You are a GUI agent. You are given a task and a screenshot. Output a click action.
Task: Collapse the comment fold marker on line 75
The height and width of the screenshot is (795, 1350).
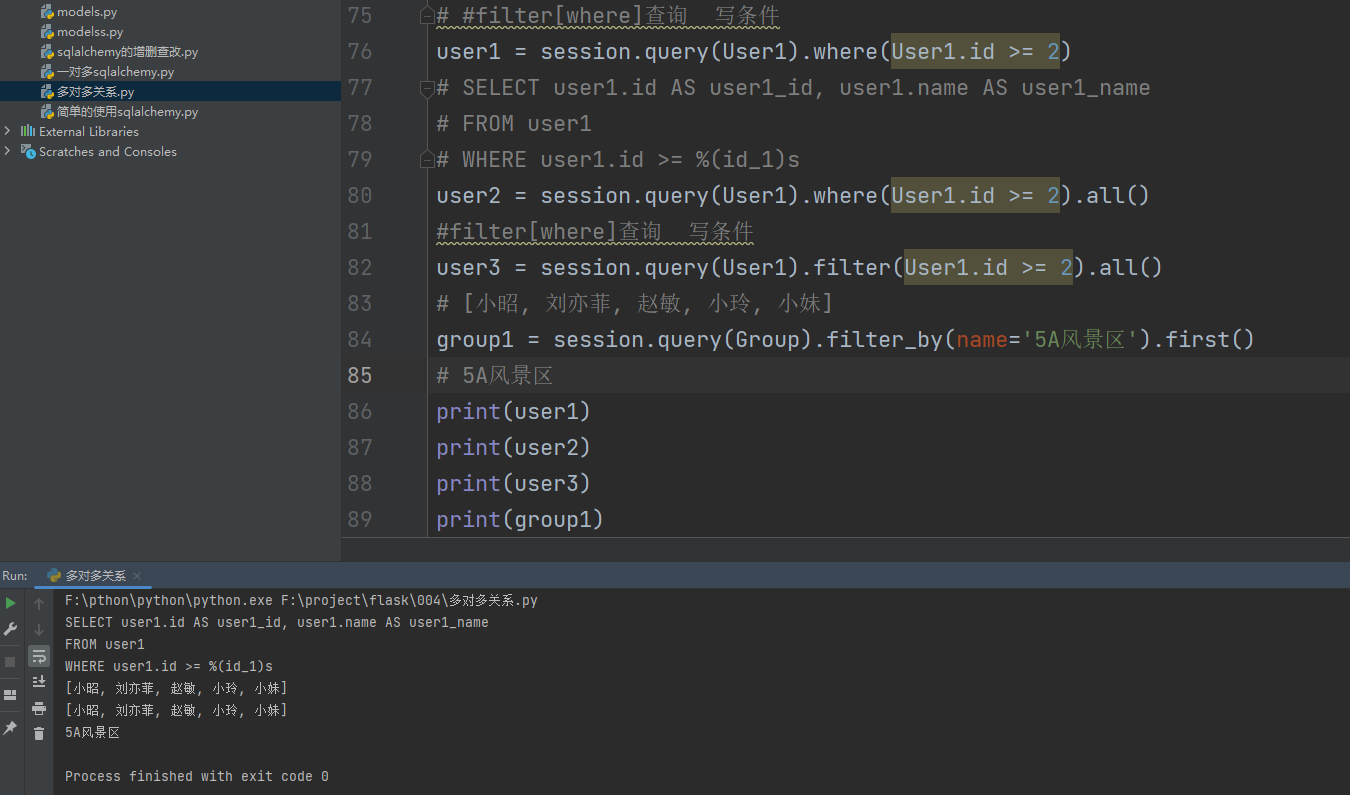click(x=427, y=16)
